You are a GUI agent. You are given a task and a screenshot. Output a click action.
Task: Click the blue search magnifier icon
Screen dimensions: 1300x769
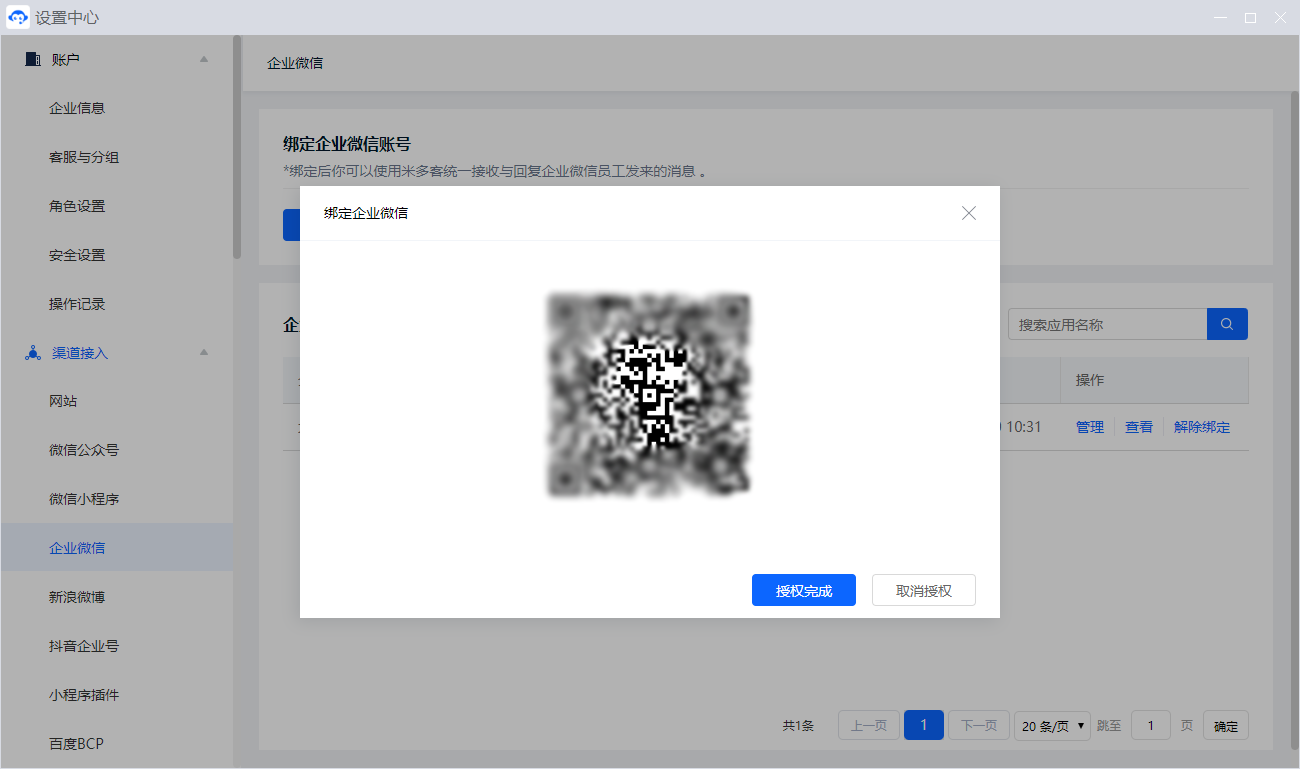coord(1227,324)
